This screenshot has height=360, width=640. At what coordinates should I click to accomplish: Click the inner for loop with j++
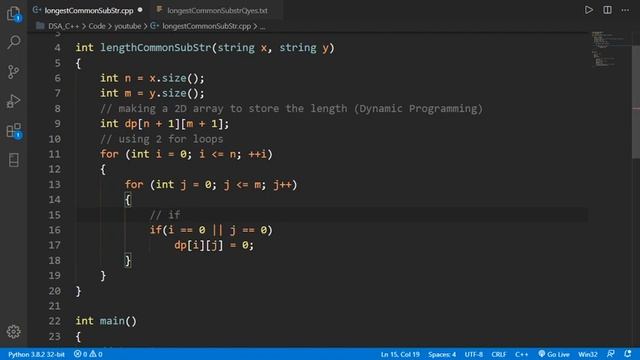[x=211, y=184]
